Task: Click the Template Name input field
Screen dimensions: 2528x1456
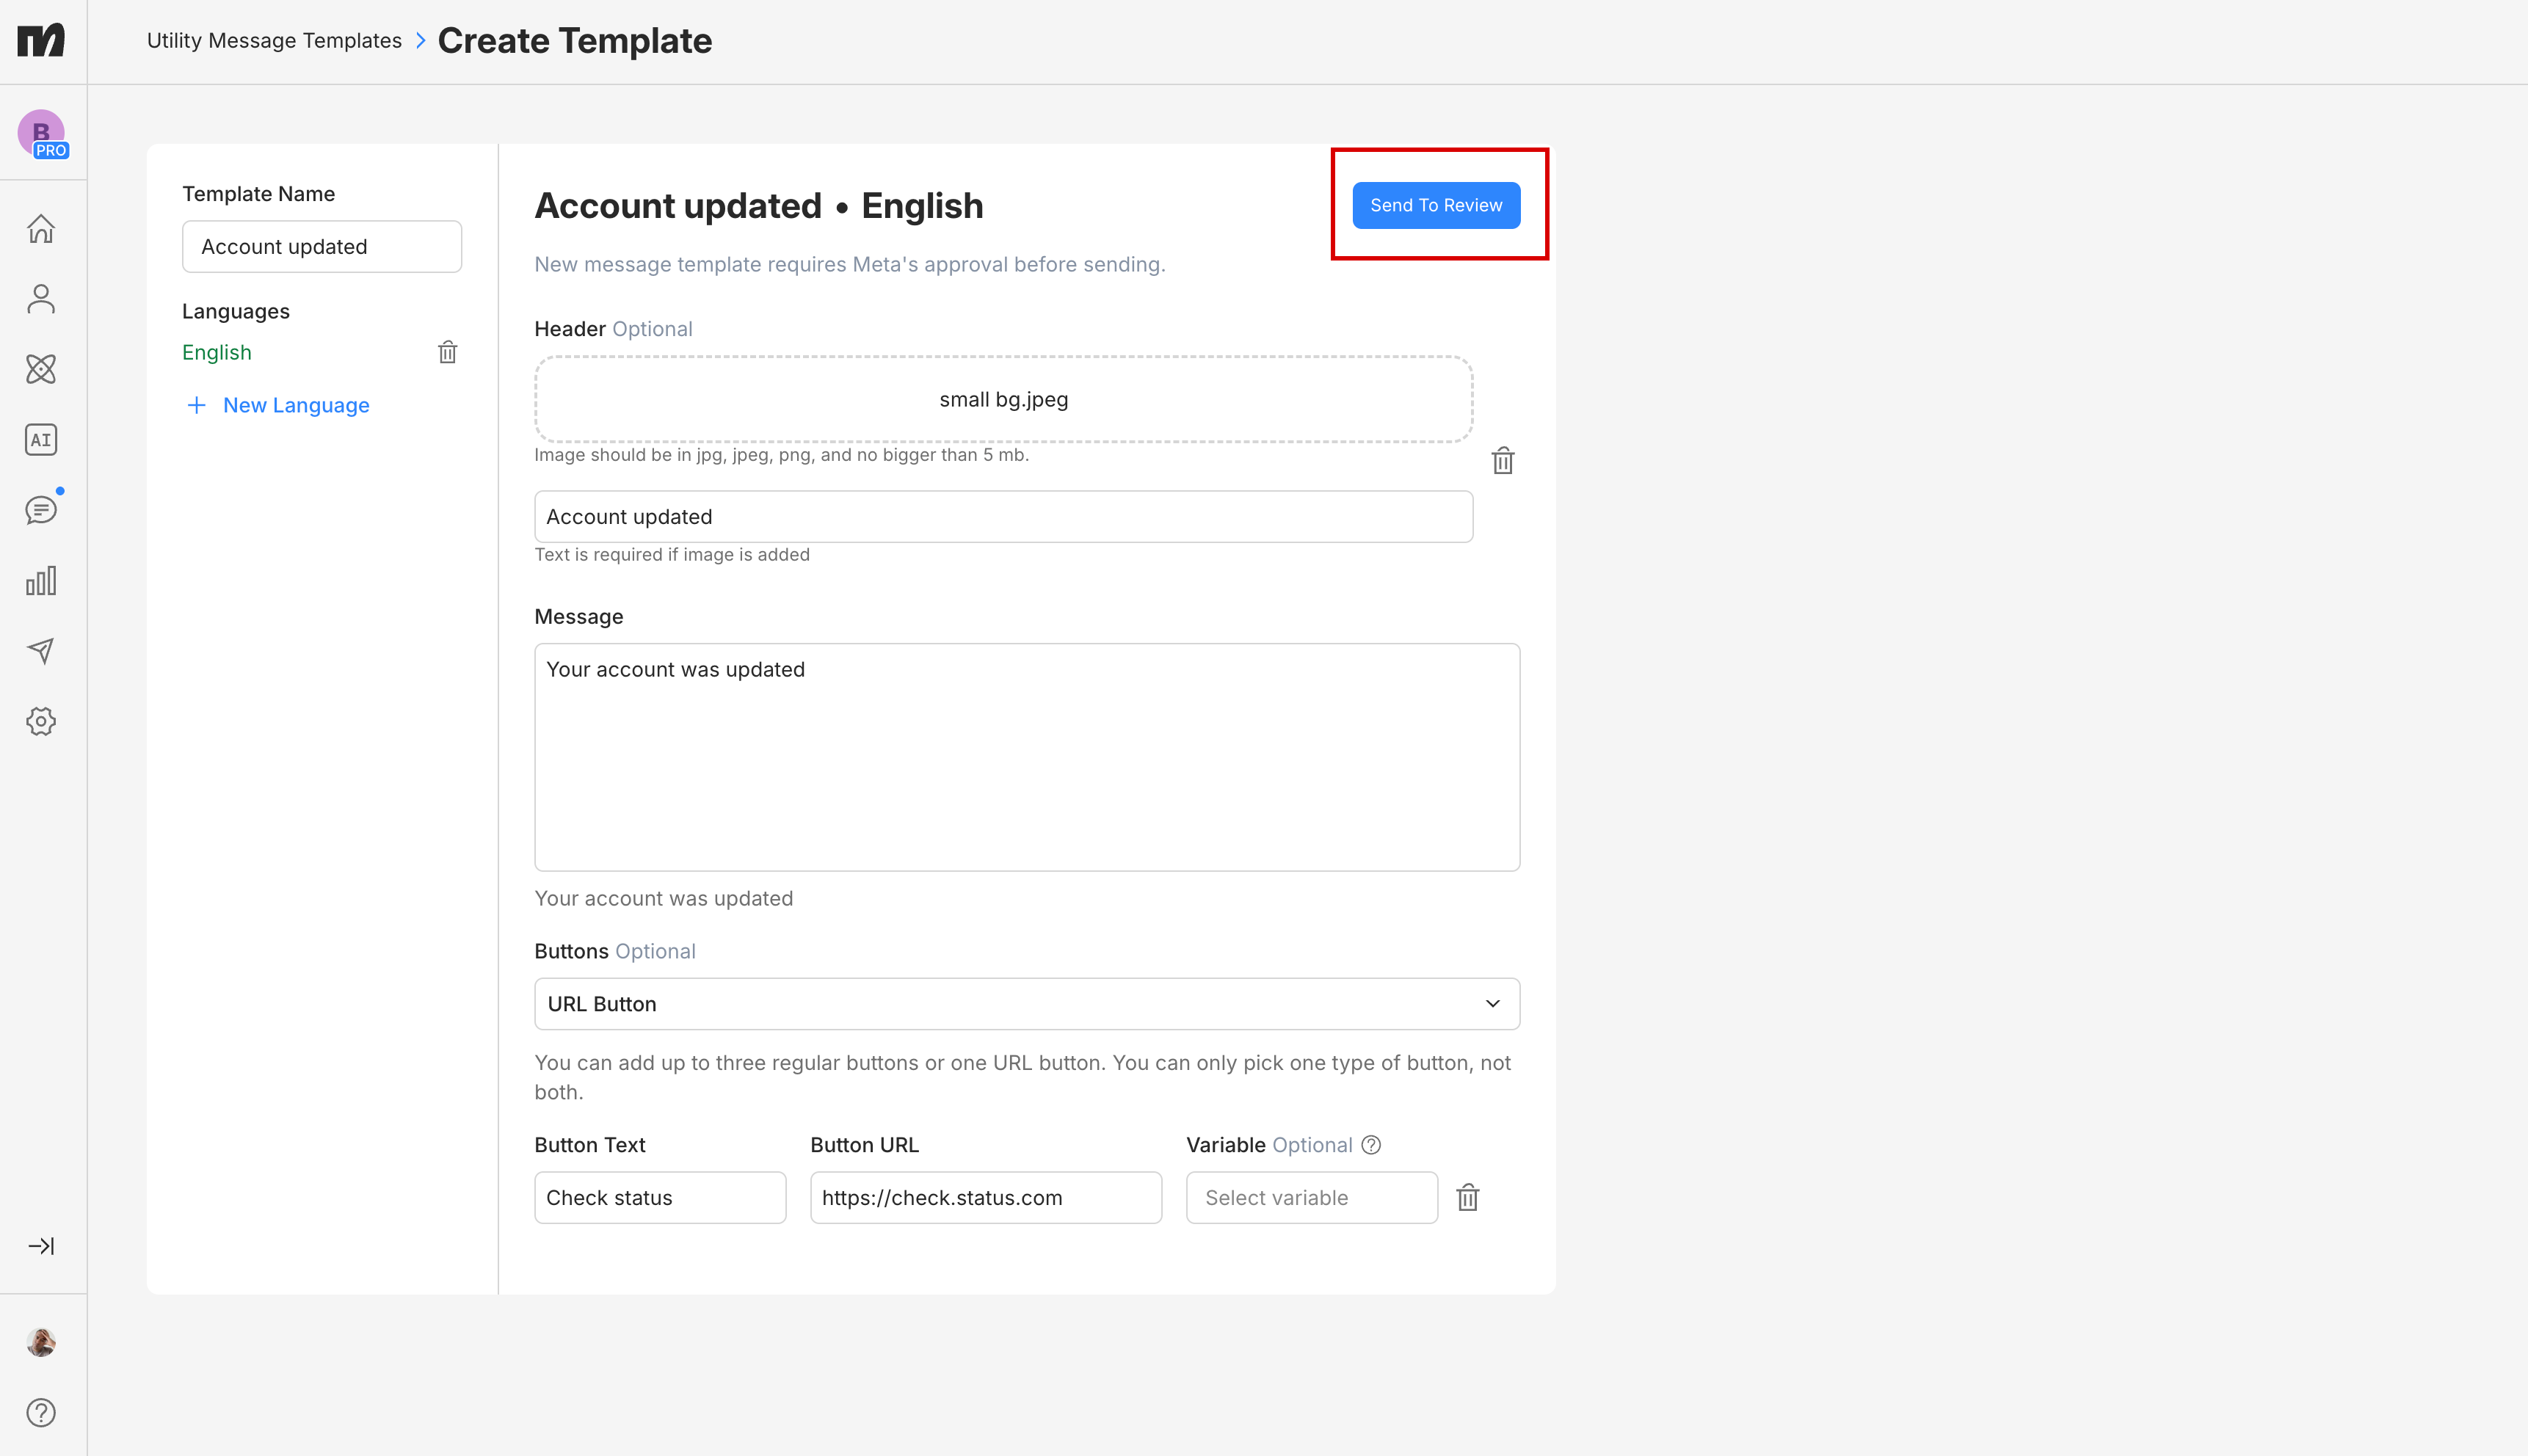Action: [x=321, y=247]
